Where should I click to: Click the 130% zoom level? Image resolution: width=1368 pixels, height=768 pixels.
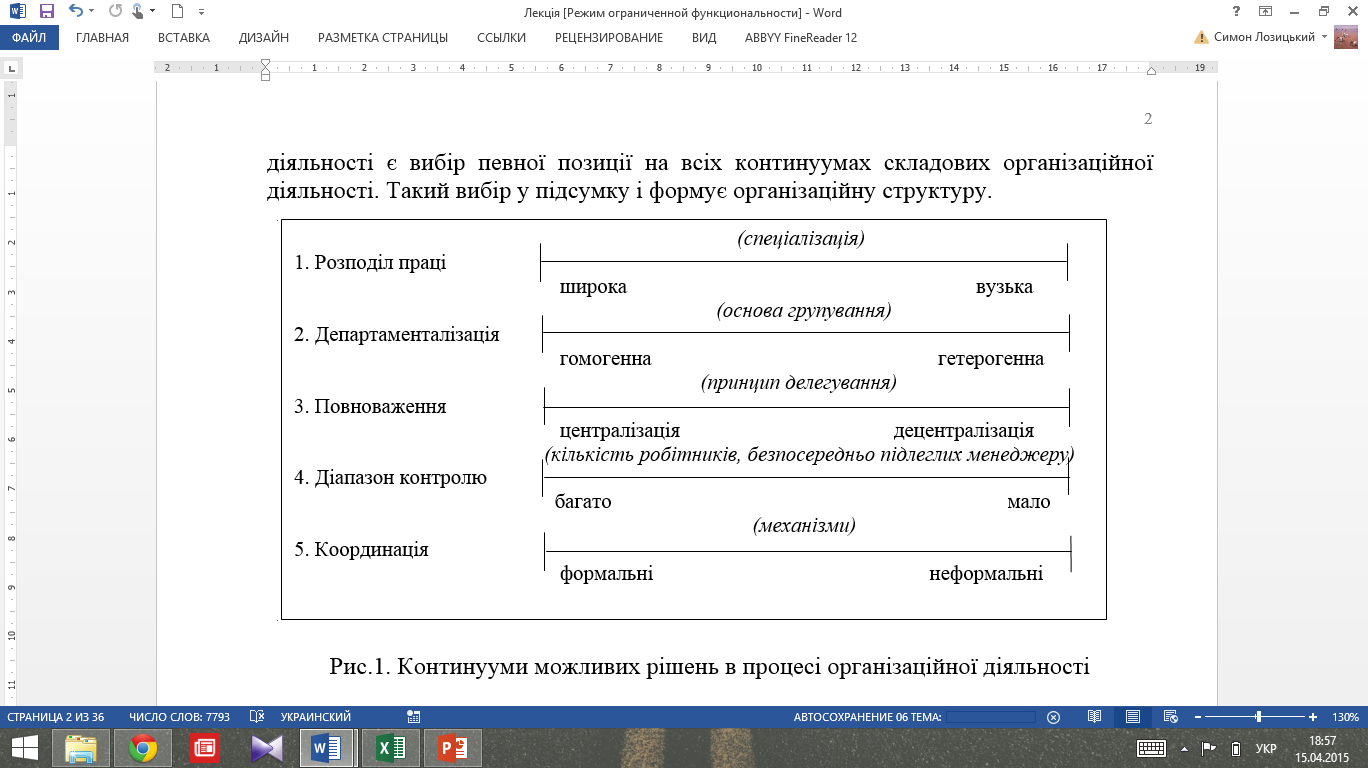tap(1344, 717)
